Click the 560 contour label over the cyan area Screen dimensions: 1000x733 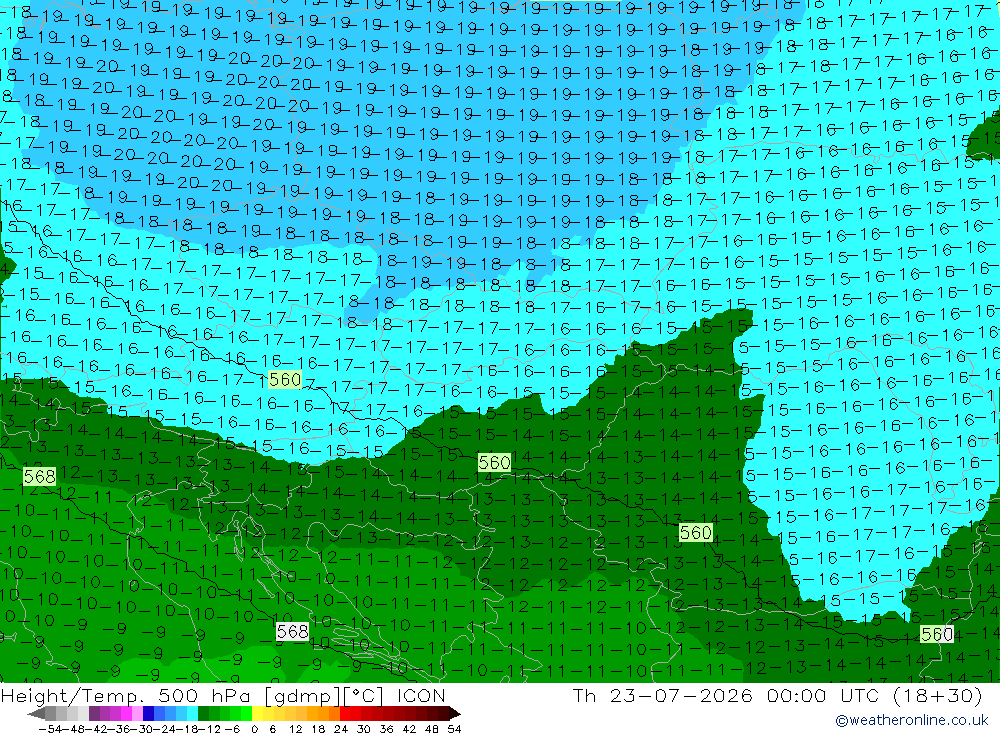click(x=284, y=380)
